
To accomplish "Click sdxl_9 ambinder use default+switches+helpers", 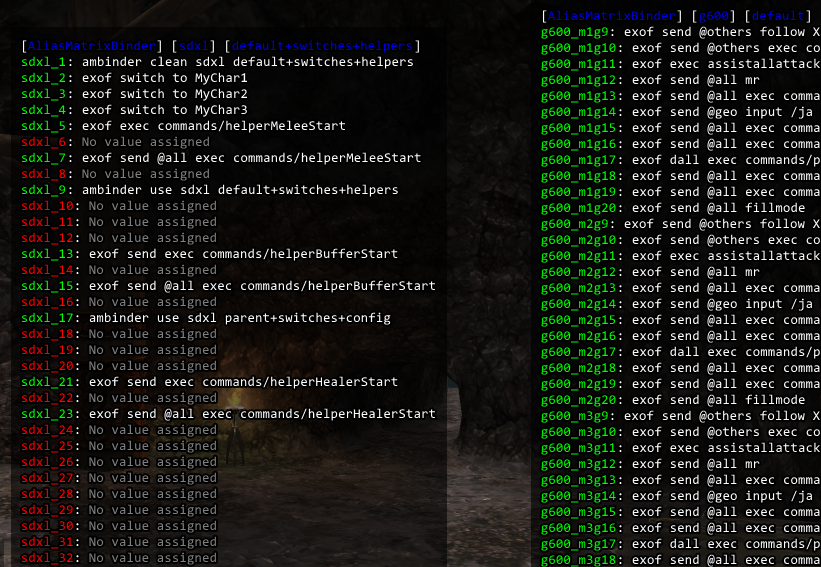I will click(x=209, y=190).
